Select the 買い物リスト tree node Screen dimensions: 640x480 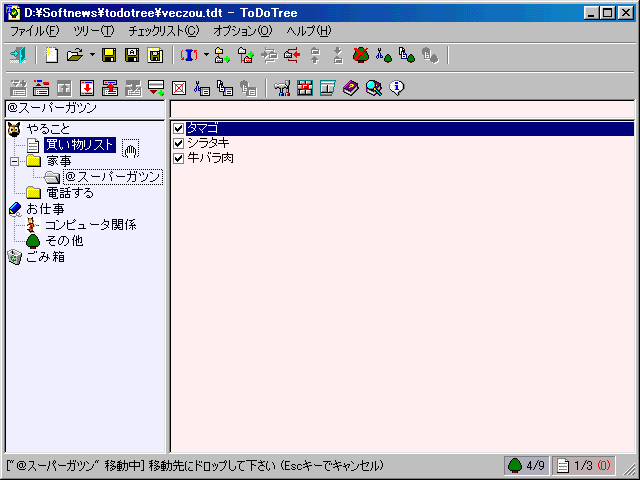coord(80,145)
